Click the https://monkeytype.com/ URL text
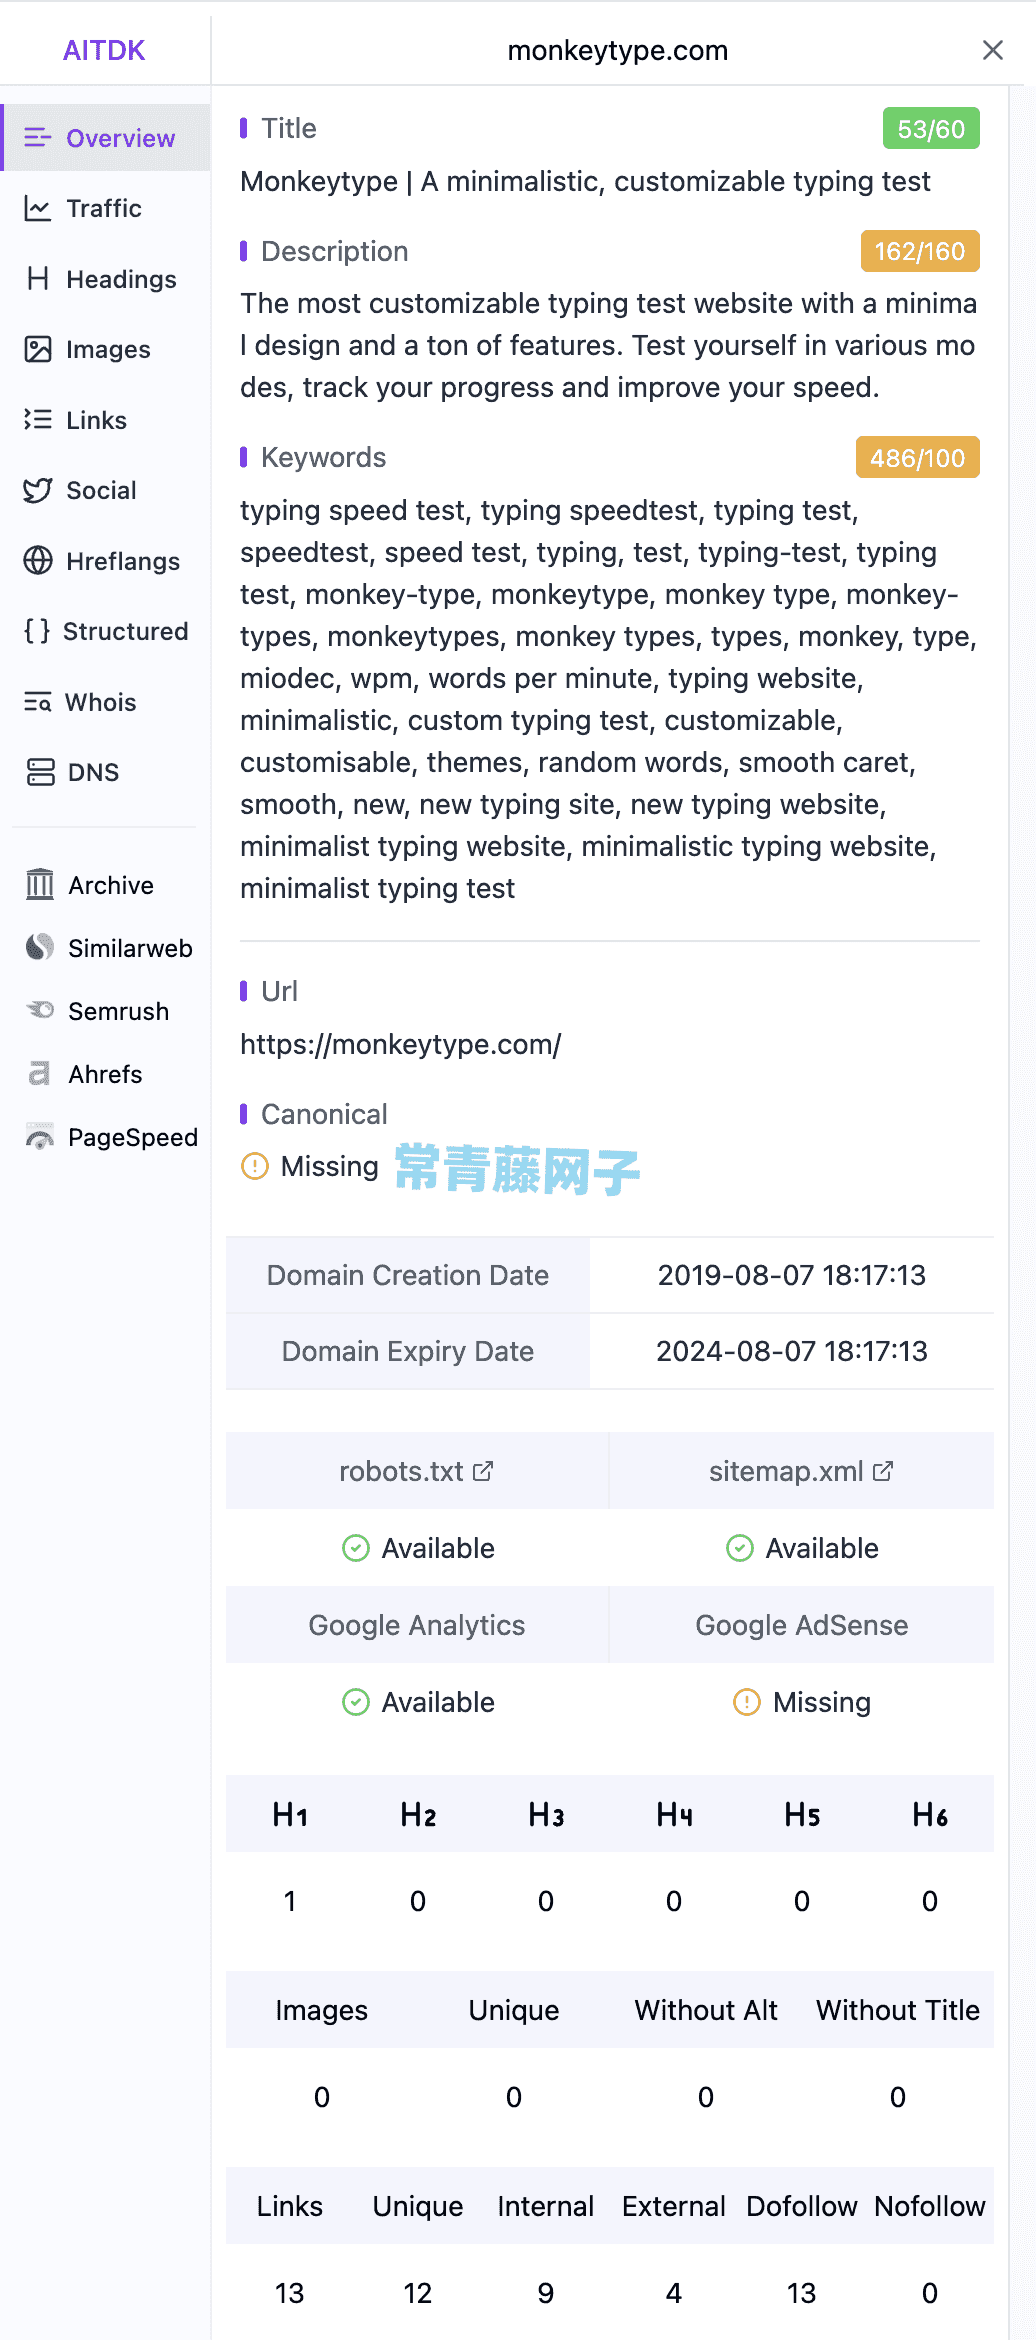 [x=401, y=1044]
